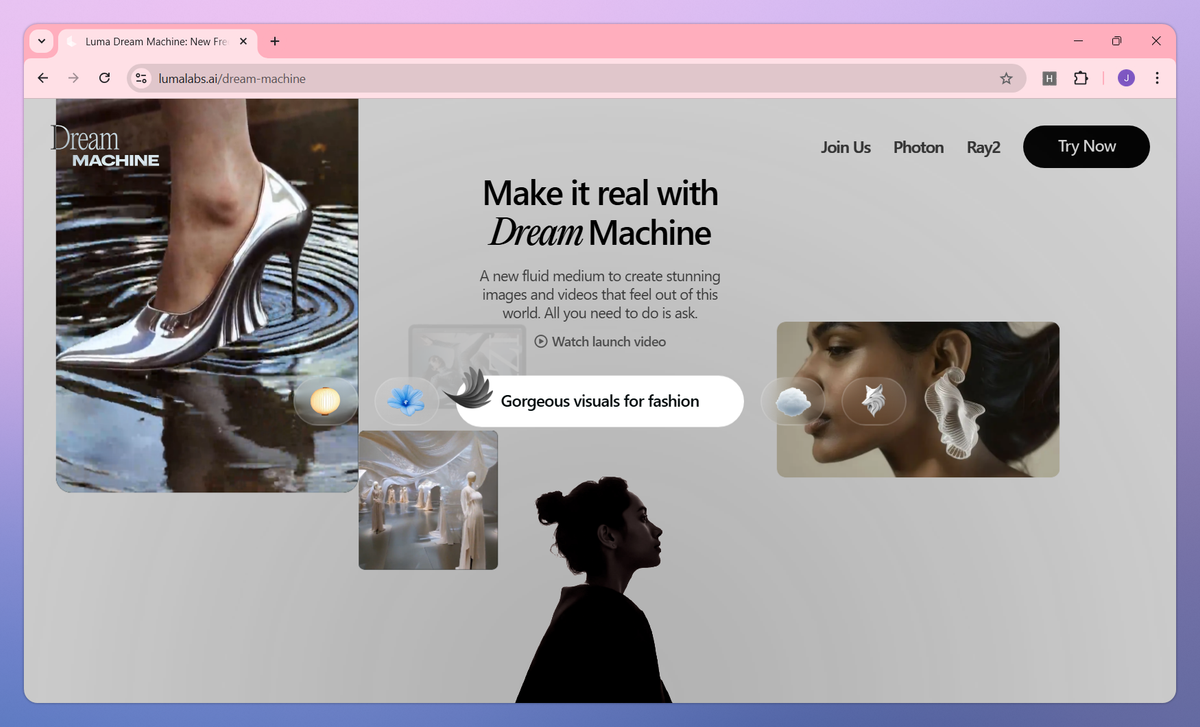Select the Luma Dream Machine tab
Viewport: 1200px width, 727px height.
point(156,42)
